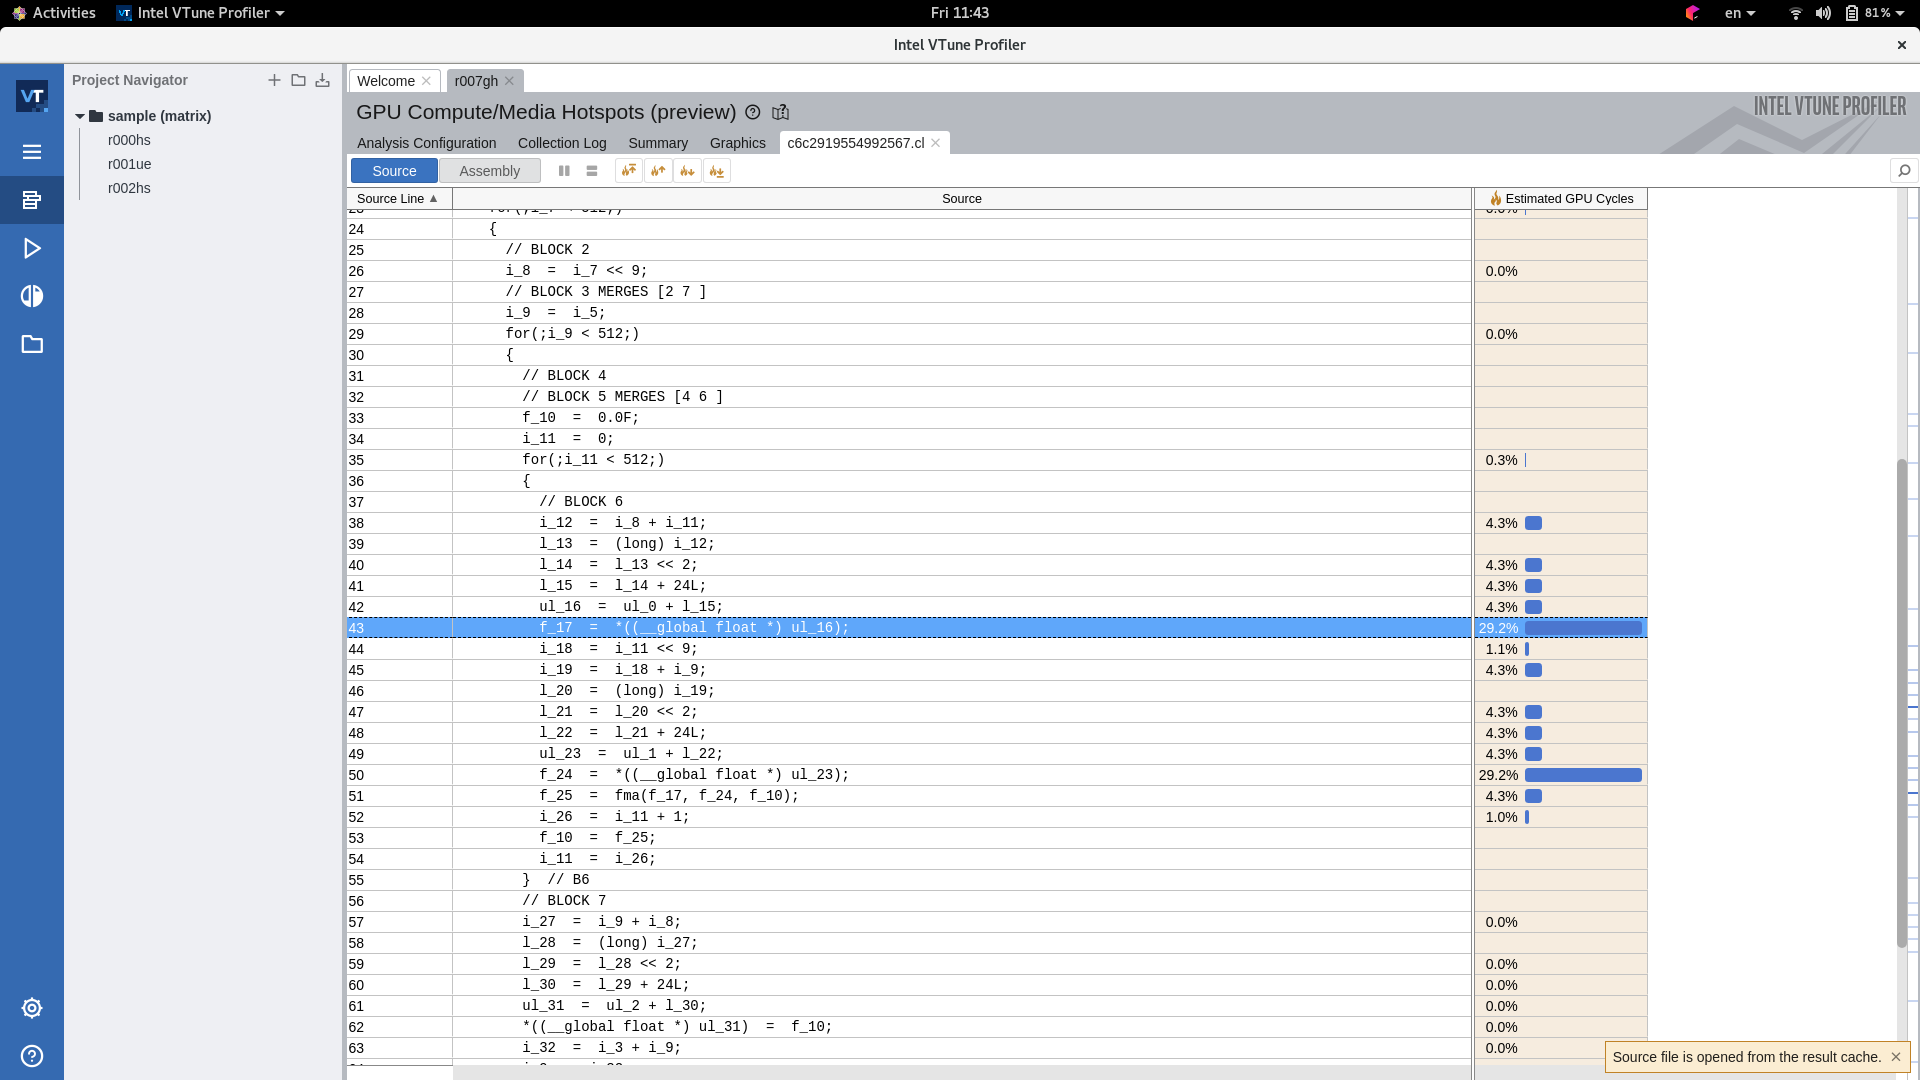Image resolution: width=1920 pixels, height=1080 pixels.
Task: Open the Configure Analysis play icon in sidebar
Action: click(x=32, y=248)
